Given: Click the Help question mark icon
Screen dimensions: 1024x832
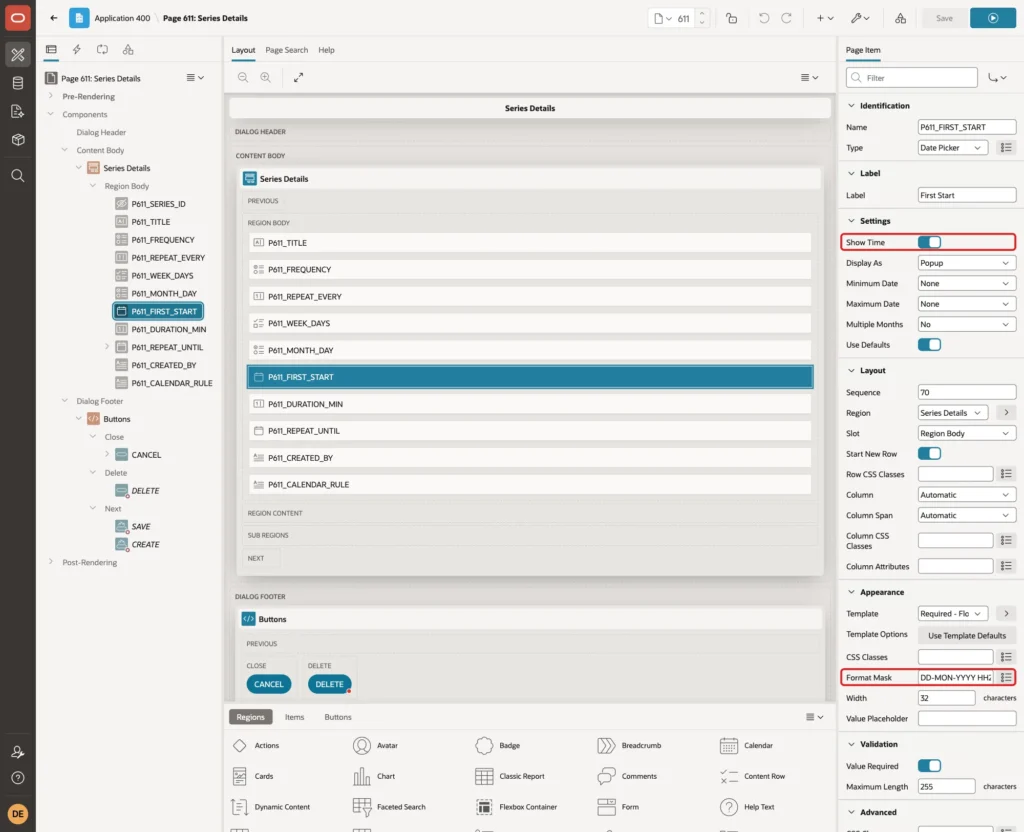Looking at the screenshot, I should pos(18,778).
